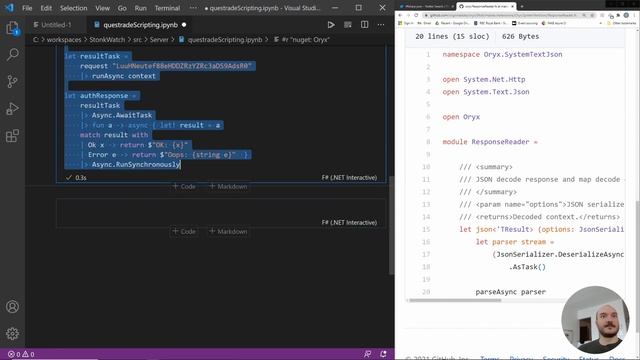Viewport: 640px width, 360px height.
Task: Click the VS Code logo icon
Action: click(9, 8)
